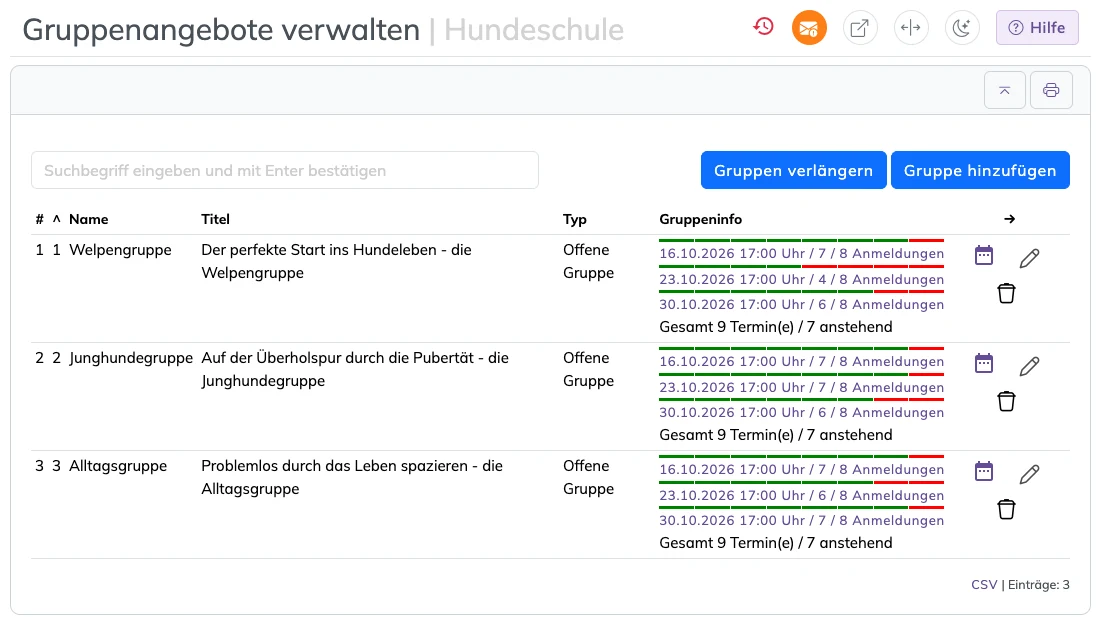Delete Alltagsgruppe with trash icon
1101x625 pixels.
point(1006,509)
